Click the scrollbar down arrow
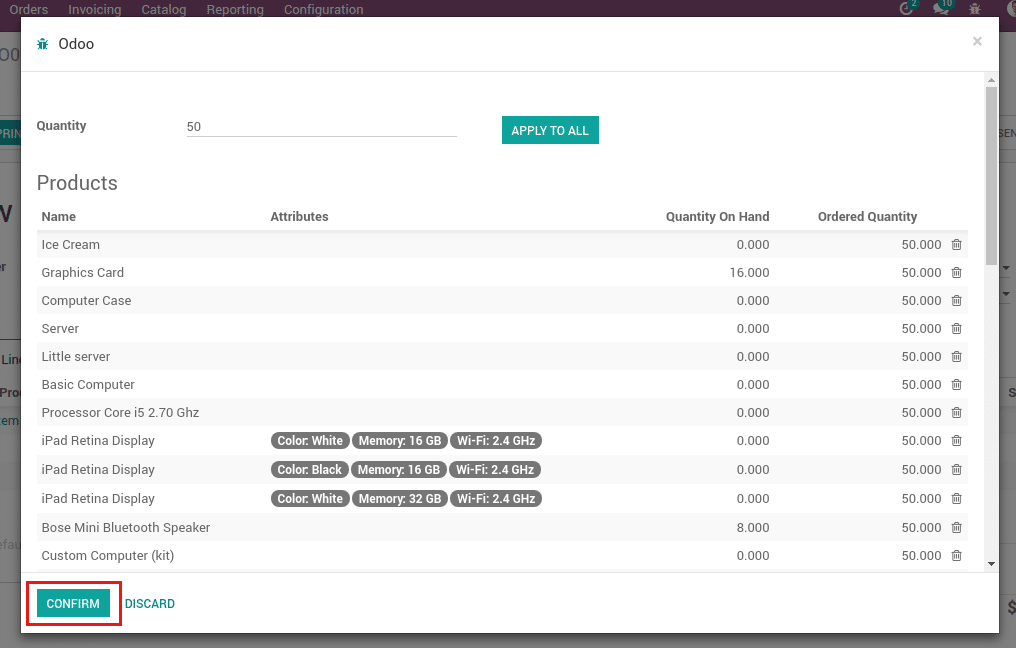This screenshot has width=1016, height=648. (x=991, y=564)
